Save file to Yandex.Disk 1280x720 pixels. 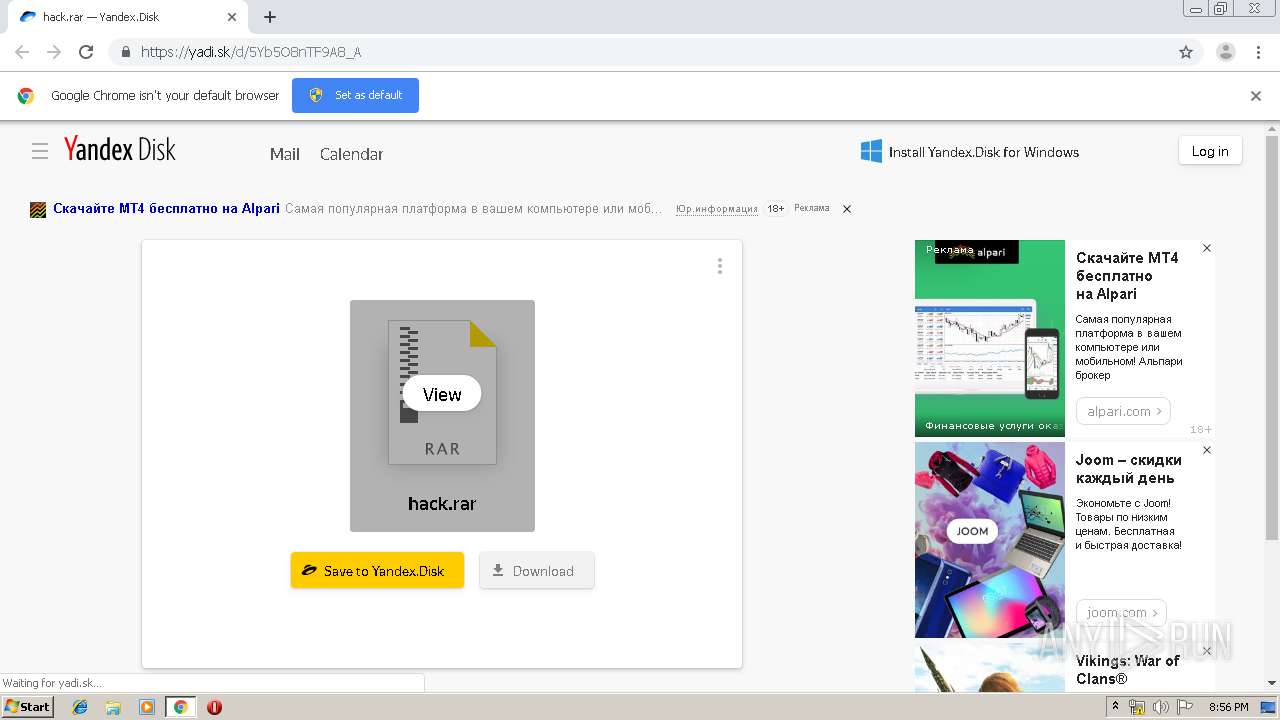(x=377, y=570)
